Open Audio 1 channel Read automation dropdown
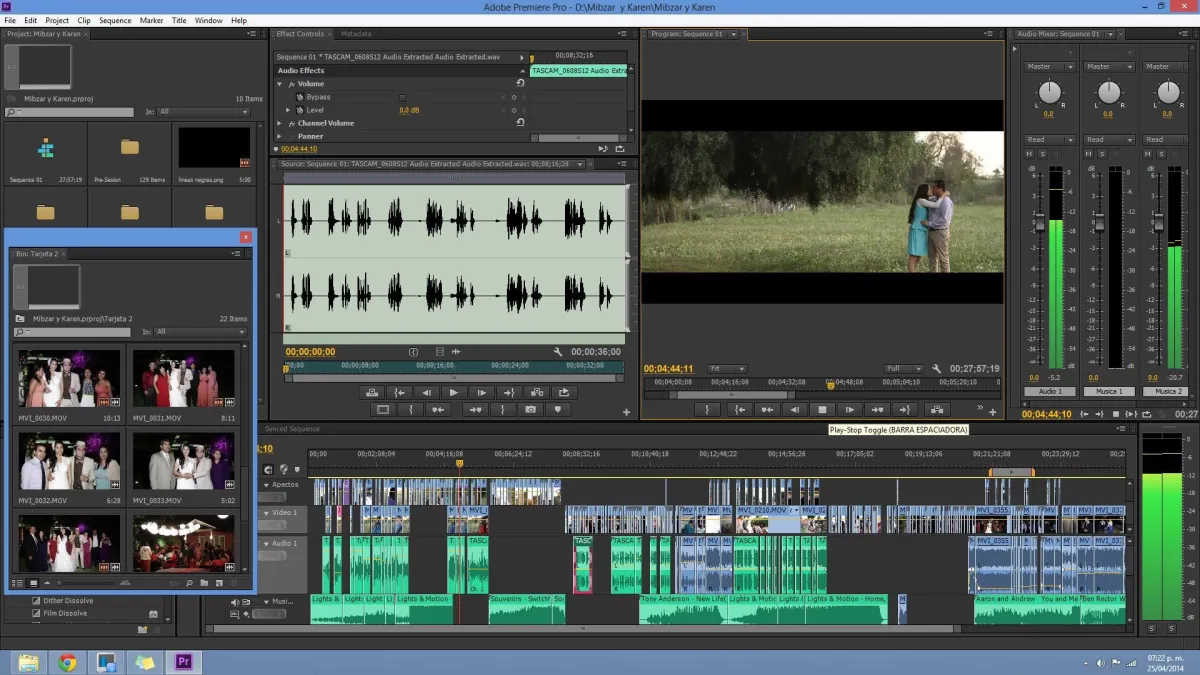 click(x=1050, y=140)
